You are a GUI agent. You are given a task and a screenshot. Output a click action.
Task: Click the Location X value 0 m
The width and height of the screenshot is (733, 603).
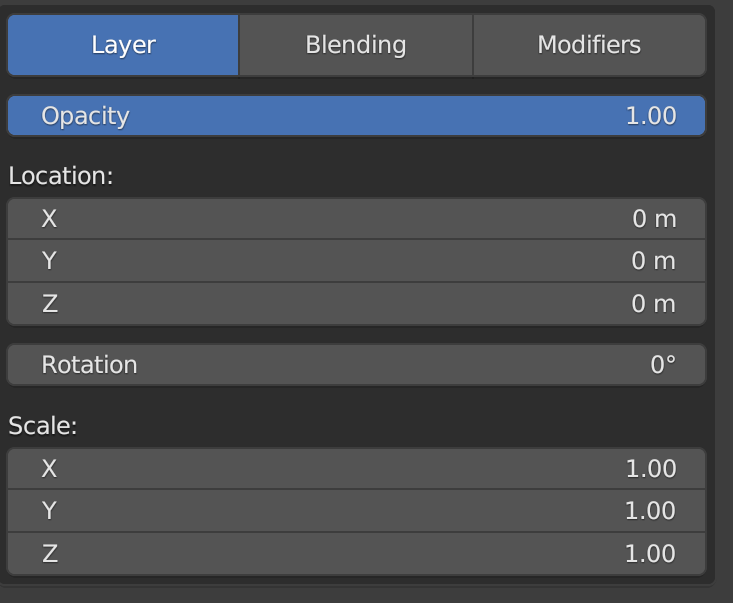pyautogui.click(x=654, y=219)
